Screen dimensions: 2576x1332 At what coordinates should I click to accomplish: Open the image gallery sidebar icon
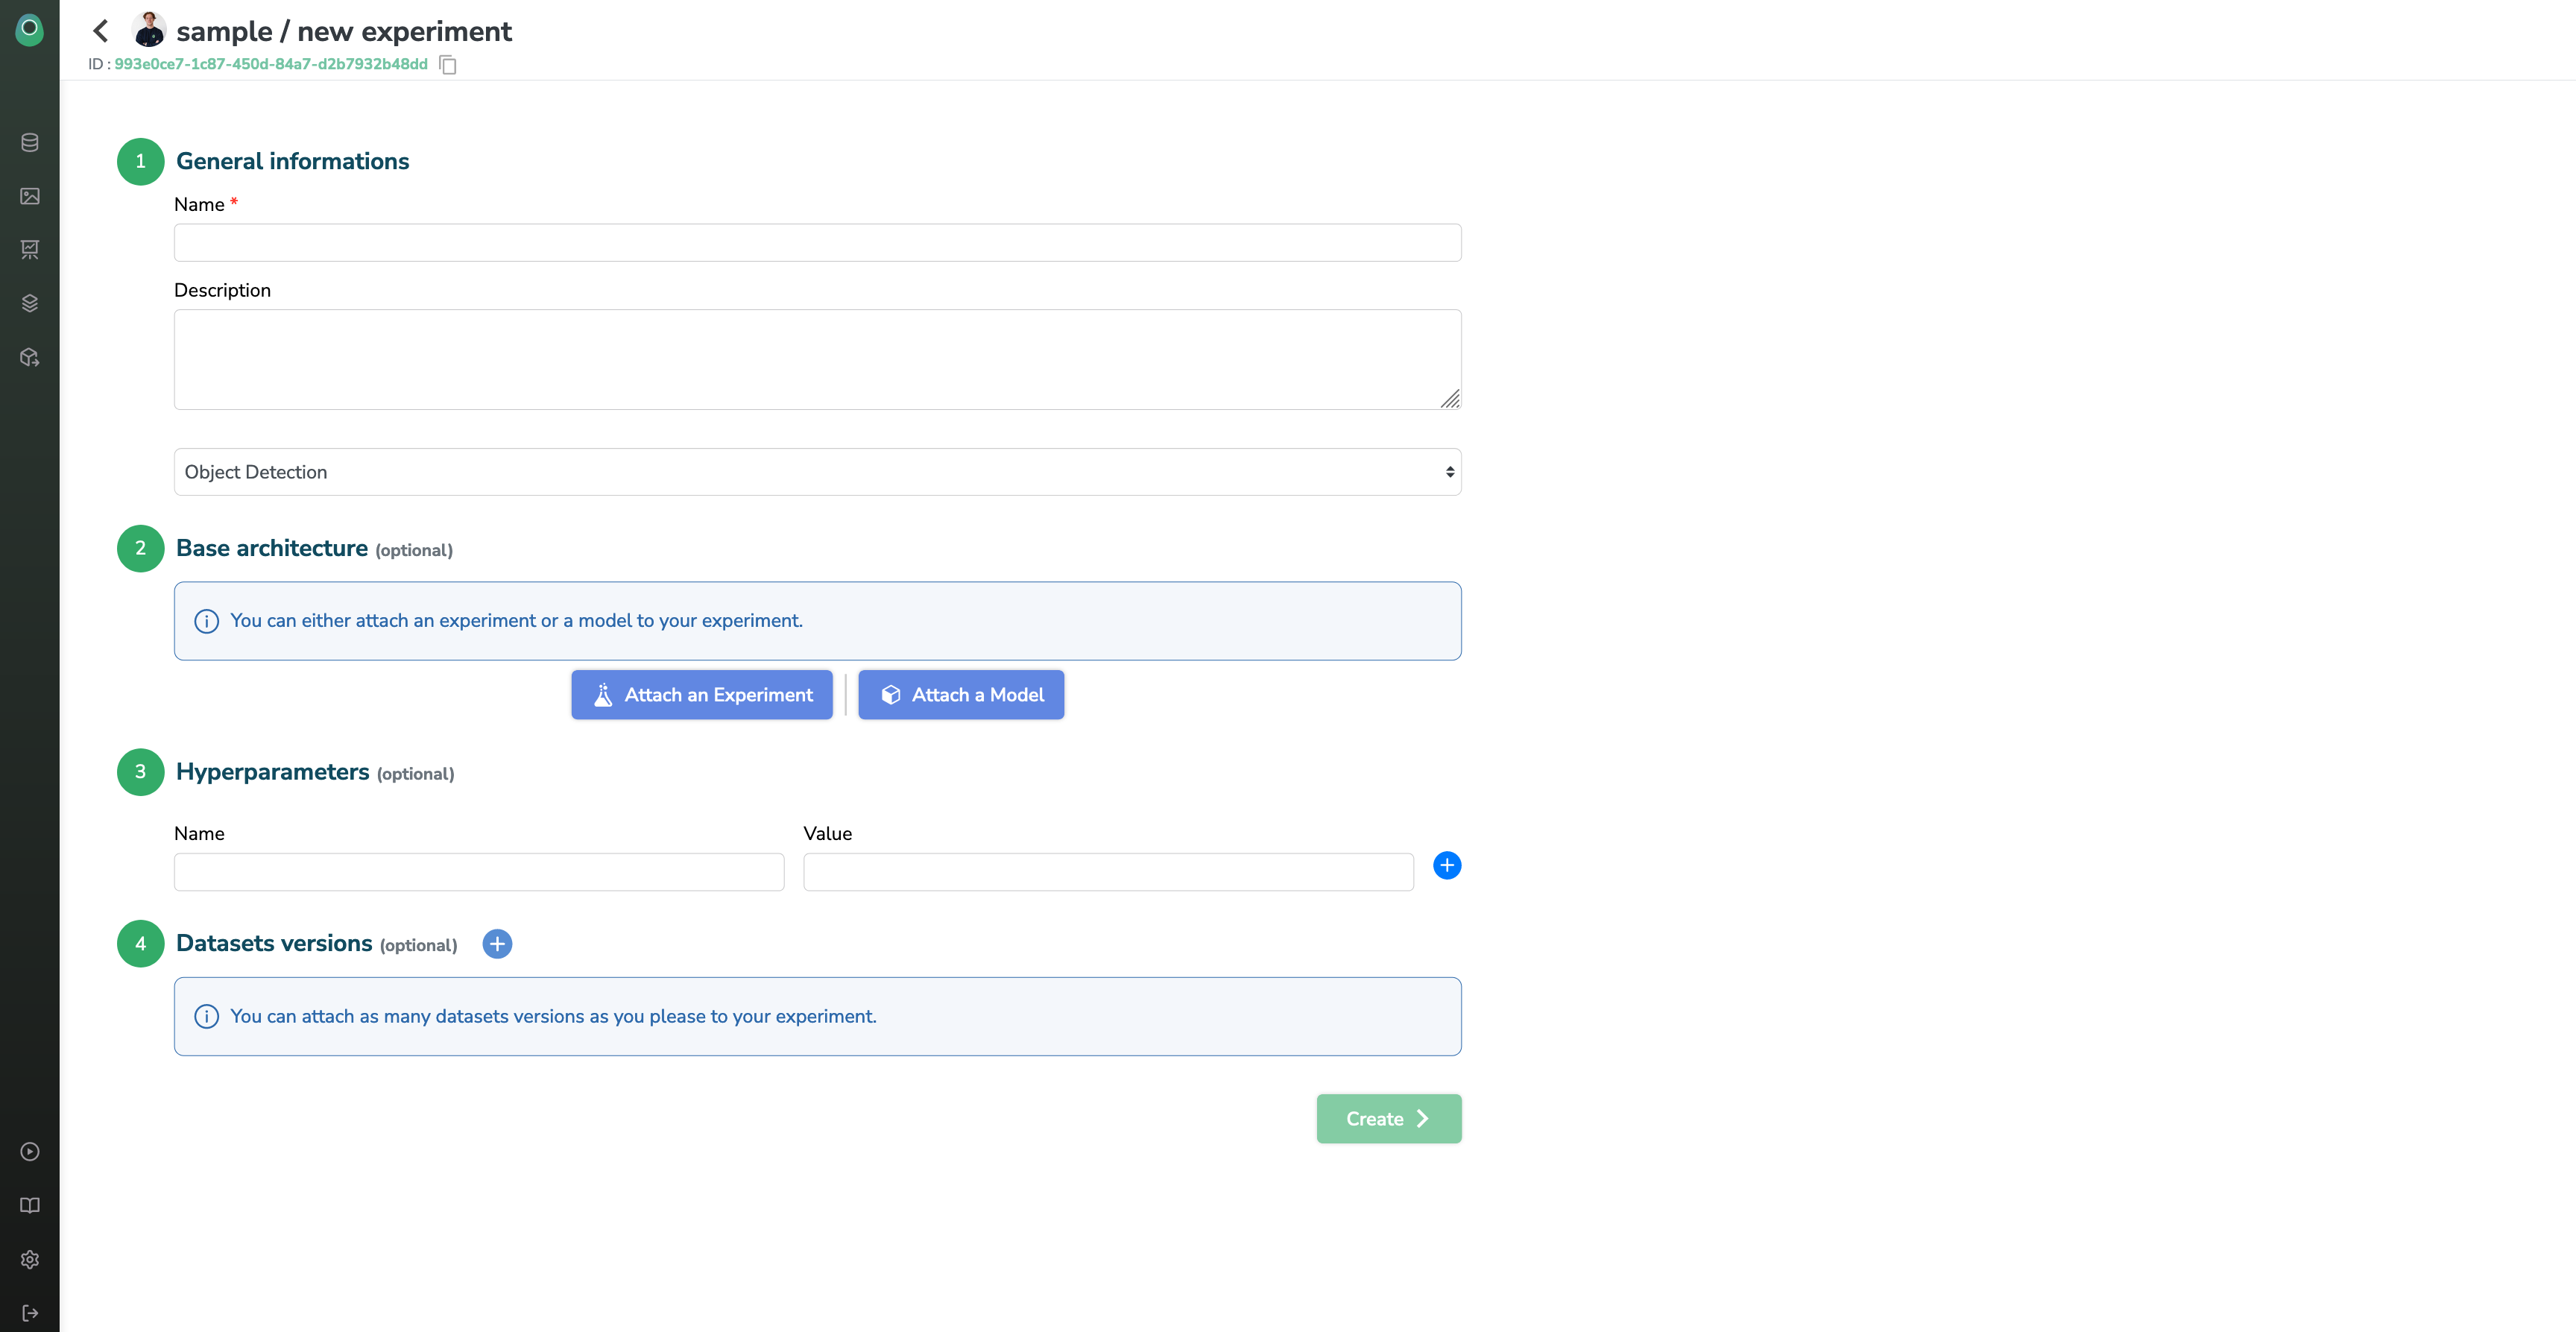pyautogui.click(x=30, y=196)
